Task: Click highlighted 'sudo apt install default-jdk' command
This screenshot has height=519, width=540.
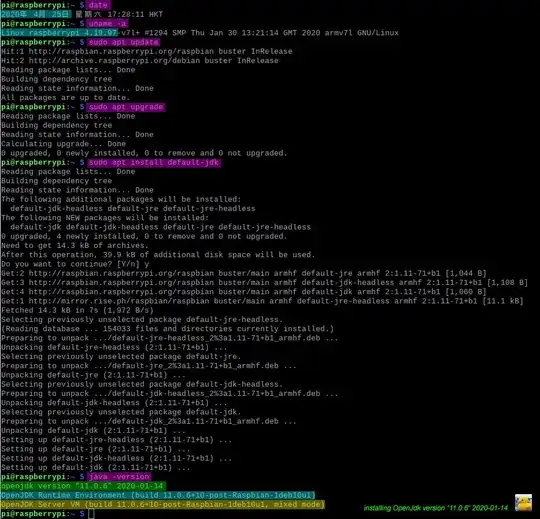Action: [154, 162]
